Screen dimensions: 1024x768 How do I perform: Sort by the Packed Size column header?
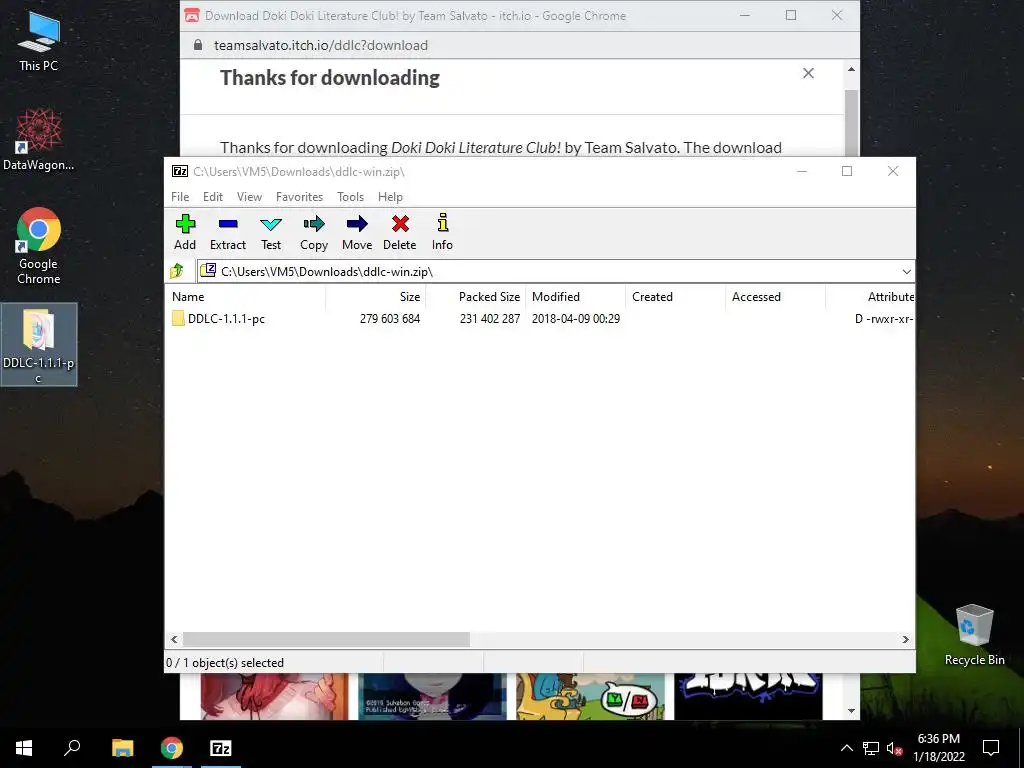(x=476, y=296)
